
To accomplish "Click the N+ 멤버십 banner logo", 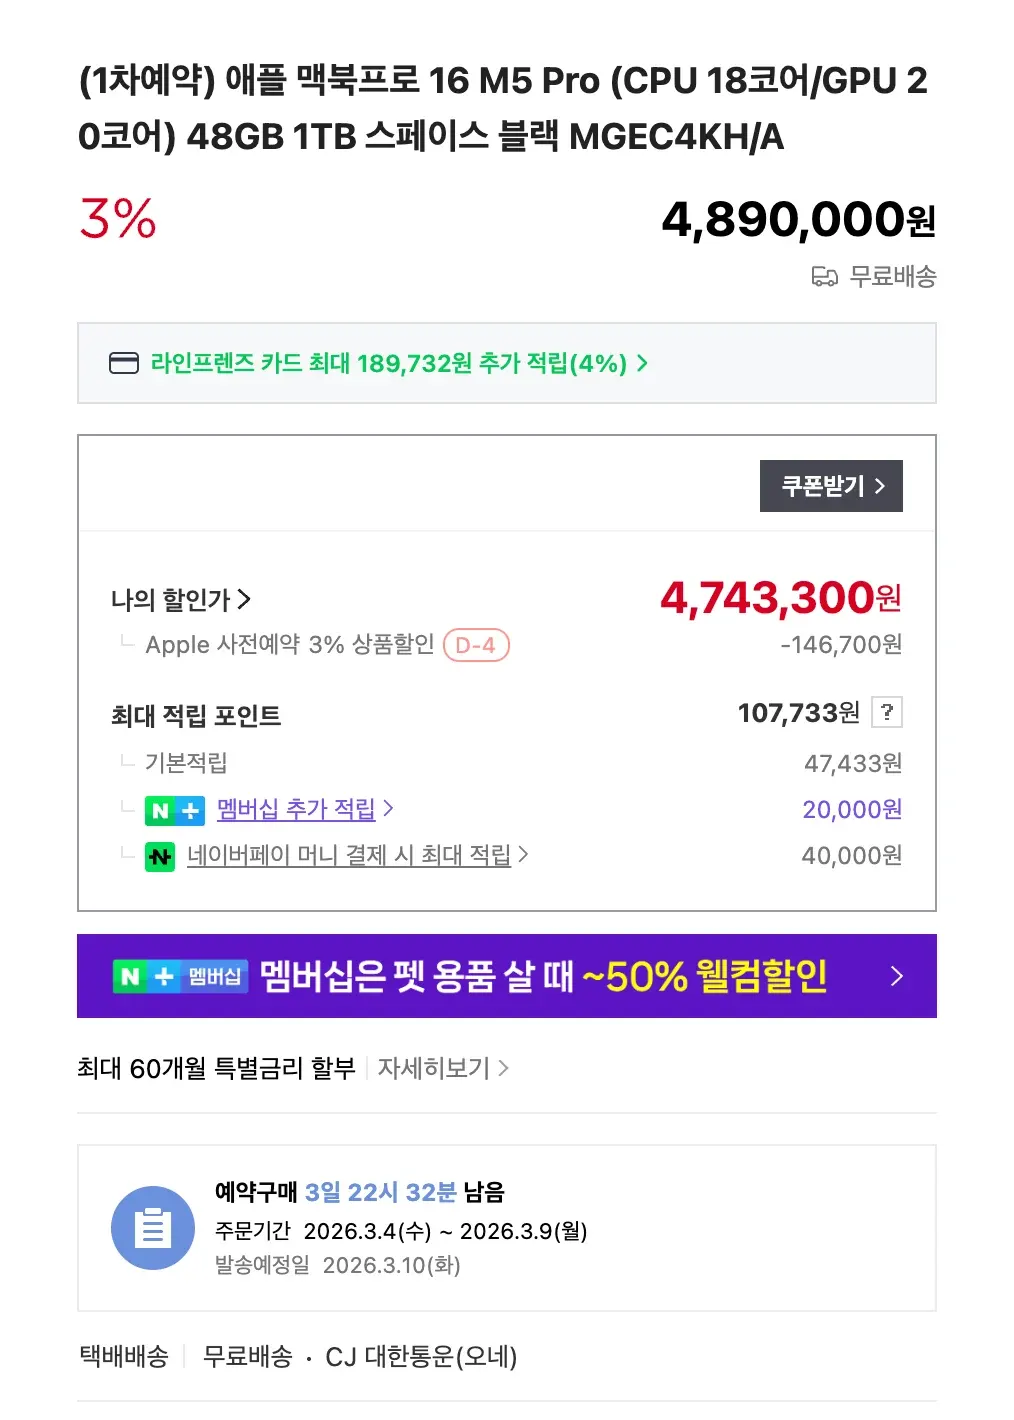I will (180, 976).
